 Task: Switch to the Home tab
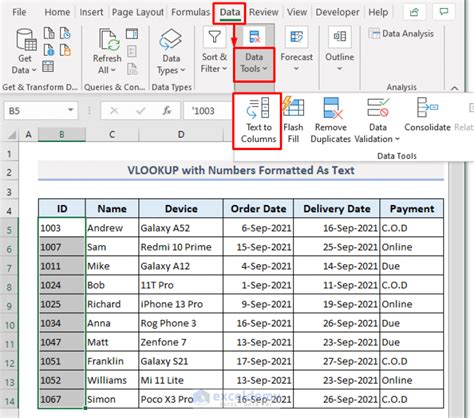pyautogui.click(x=57, y=12)
